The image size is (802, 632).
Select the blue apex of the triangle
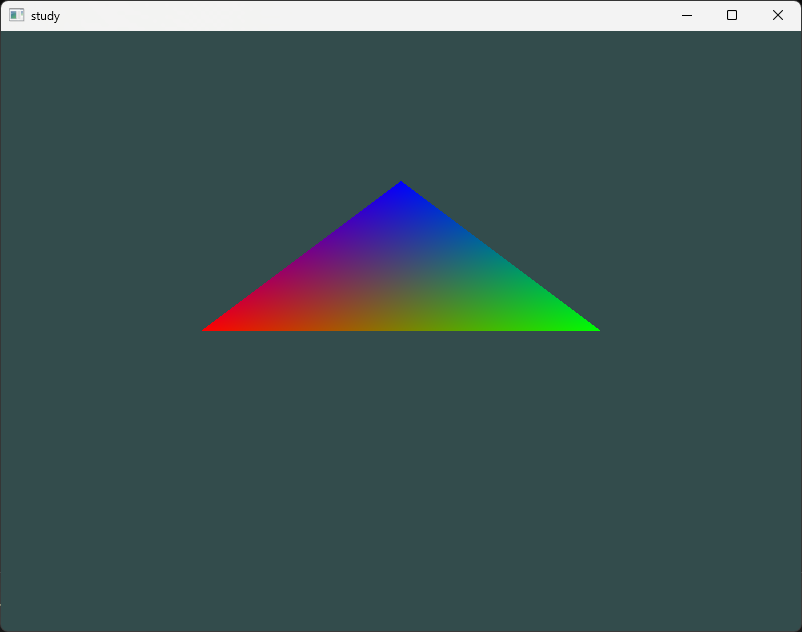[400, 190]
